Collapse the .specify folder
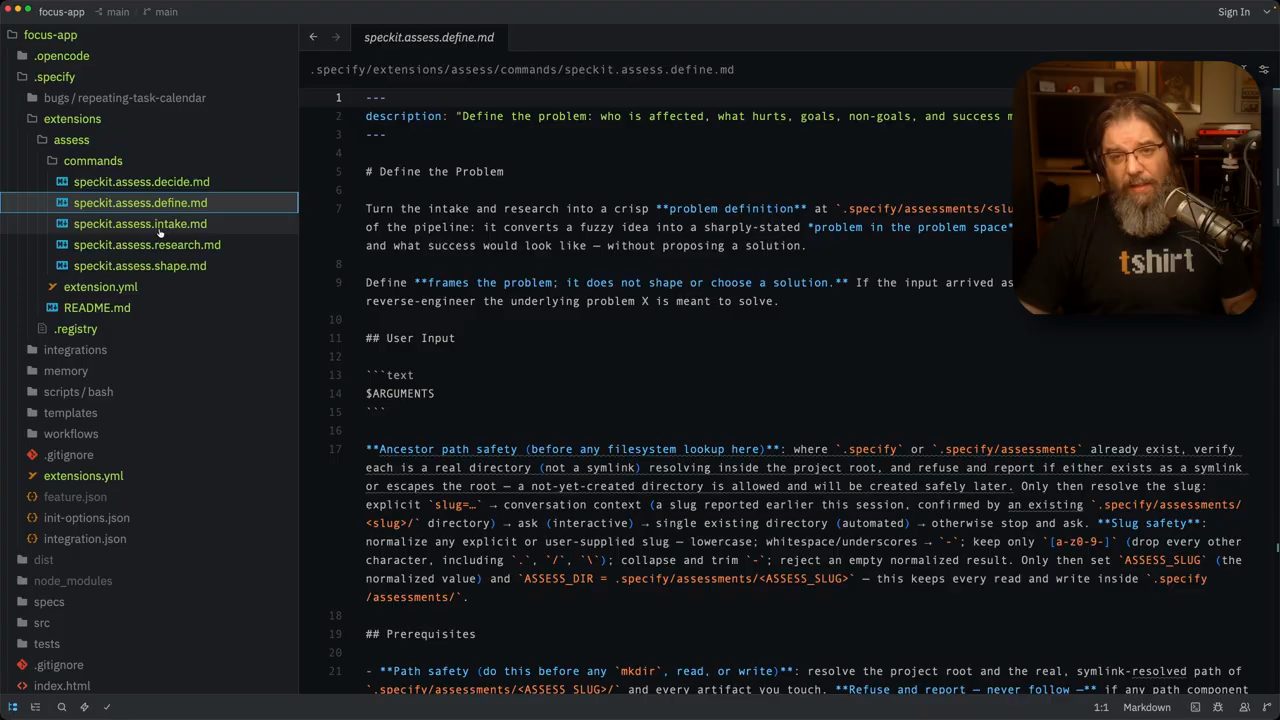 pos(45,77)
